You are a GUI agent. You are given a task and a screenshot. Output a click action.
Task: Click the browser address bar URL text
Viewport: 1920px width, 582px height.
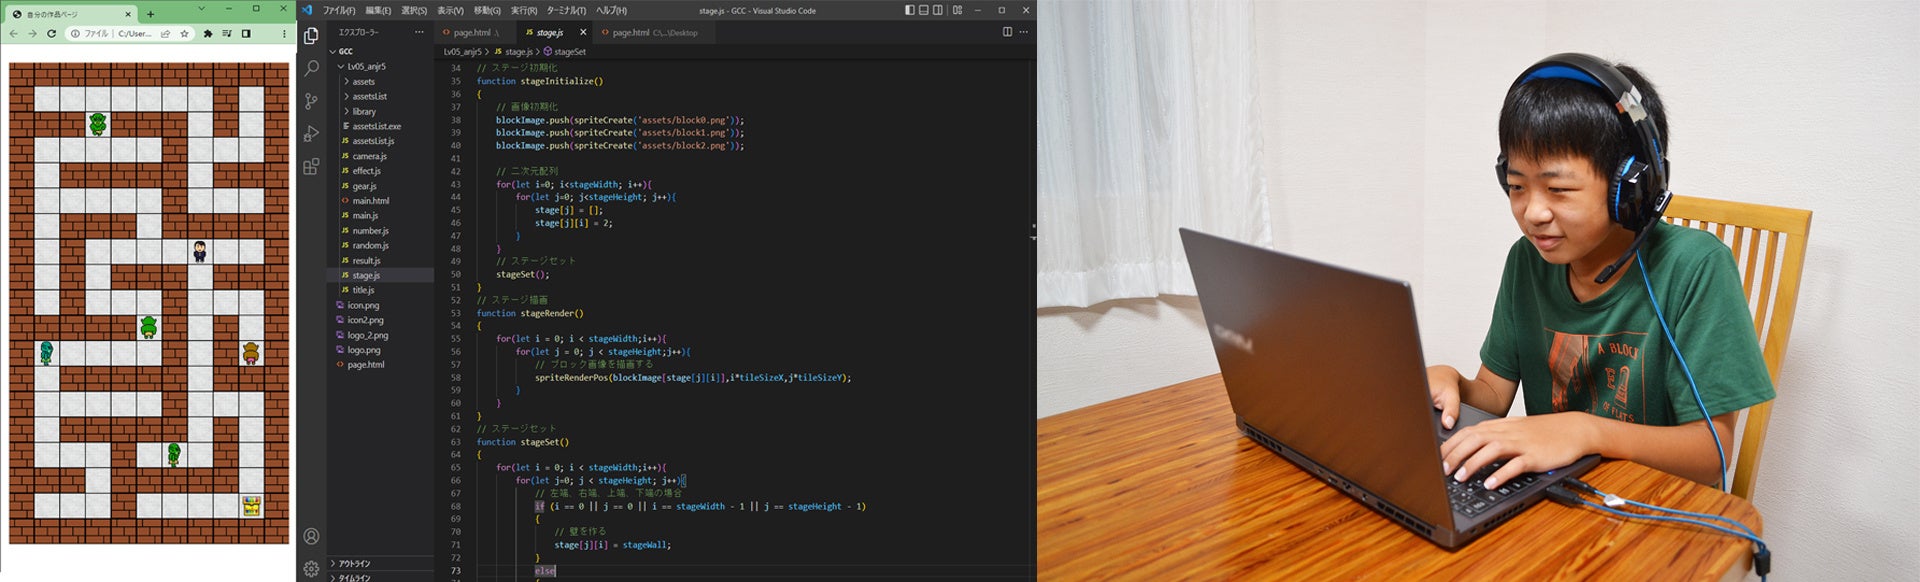coord(135,33)
